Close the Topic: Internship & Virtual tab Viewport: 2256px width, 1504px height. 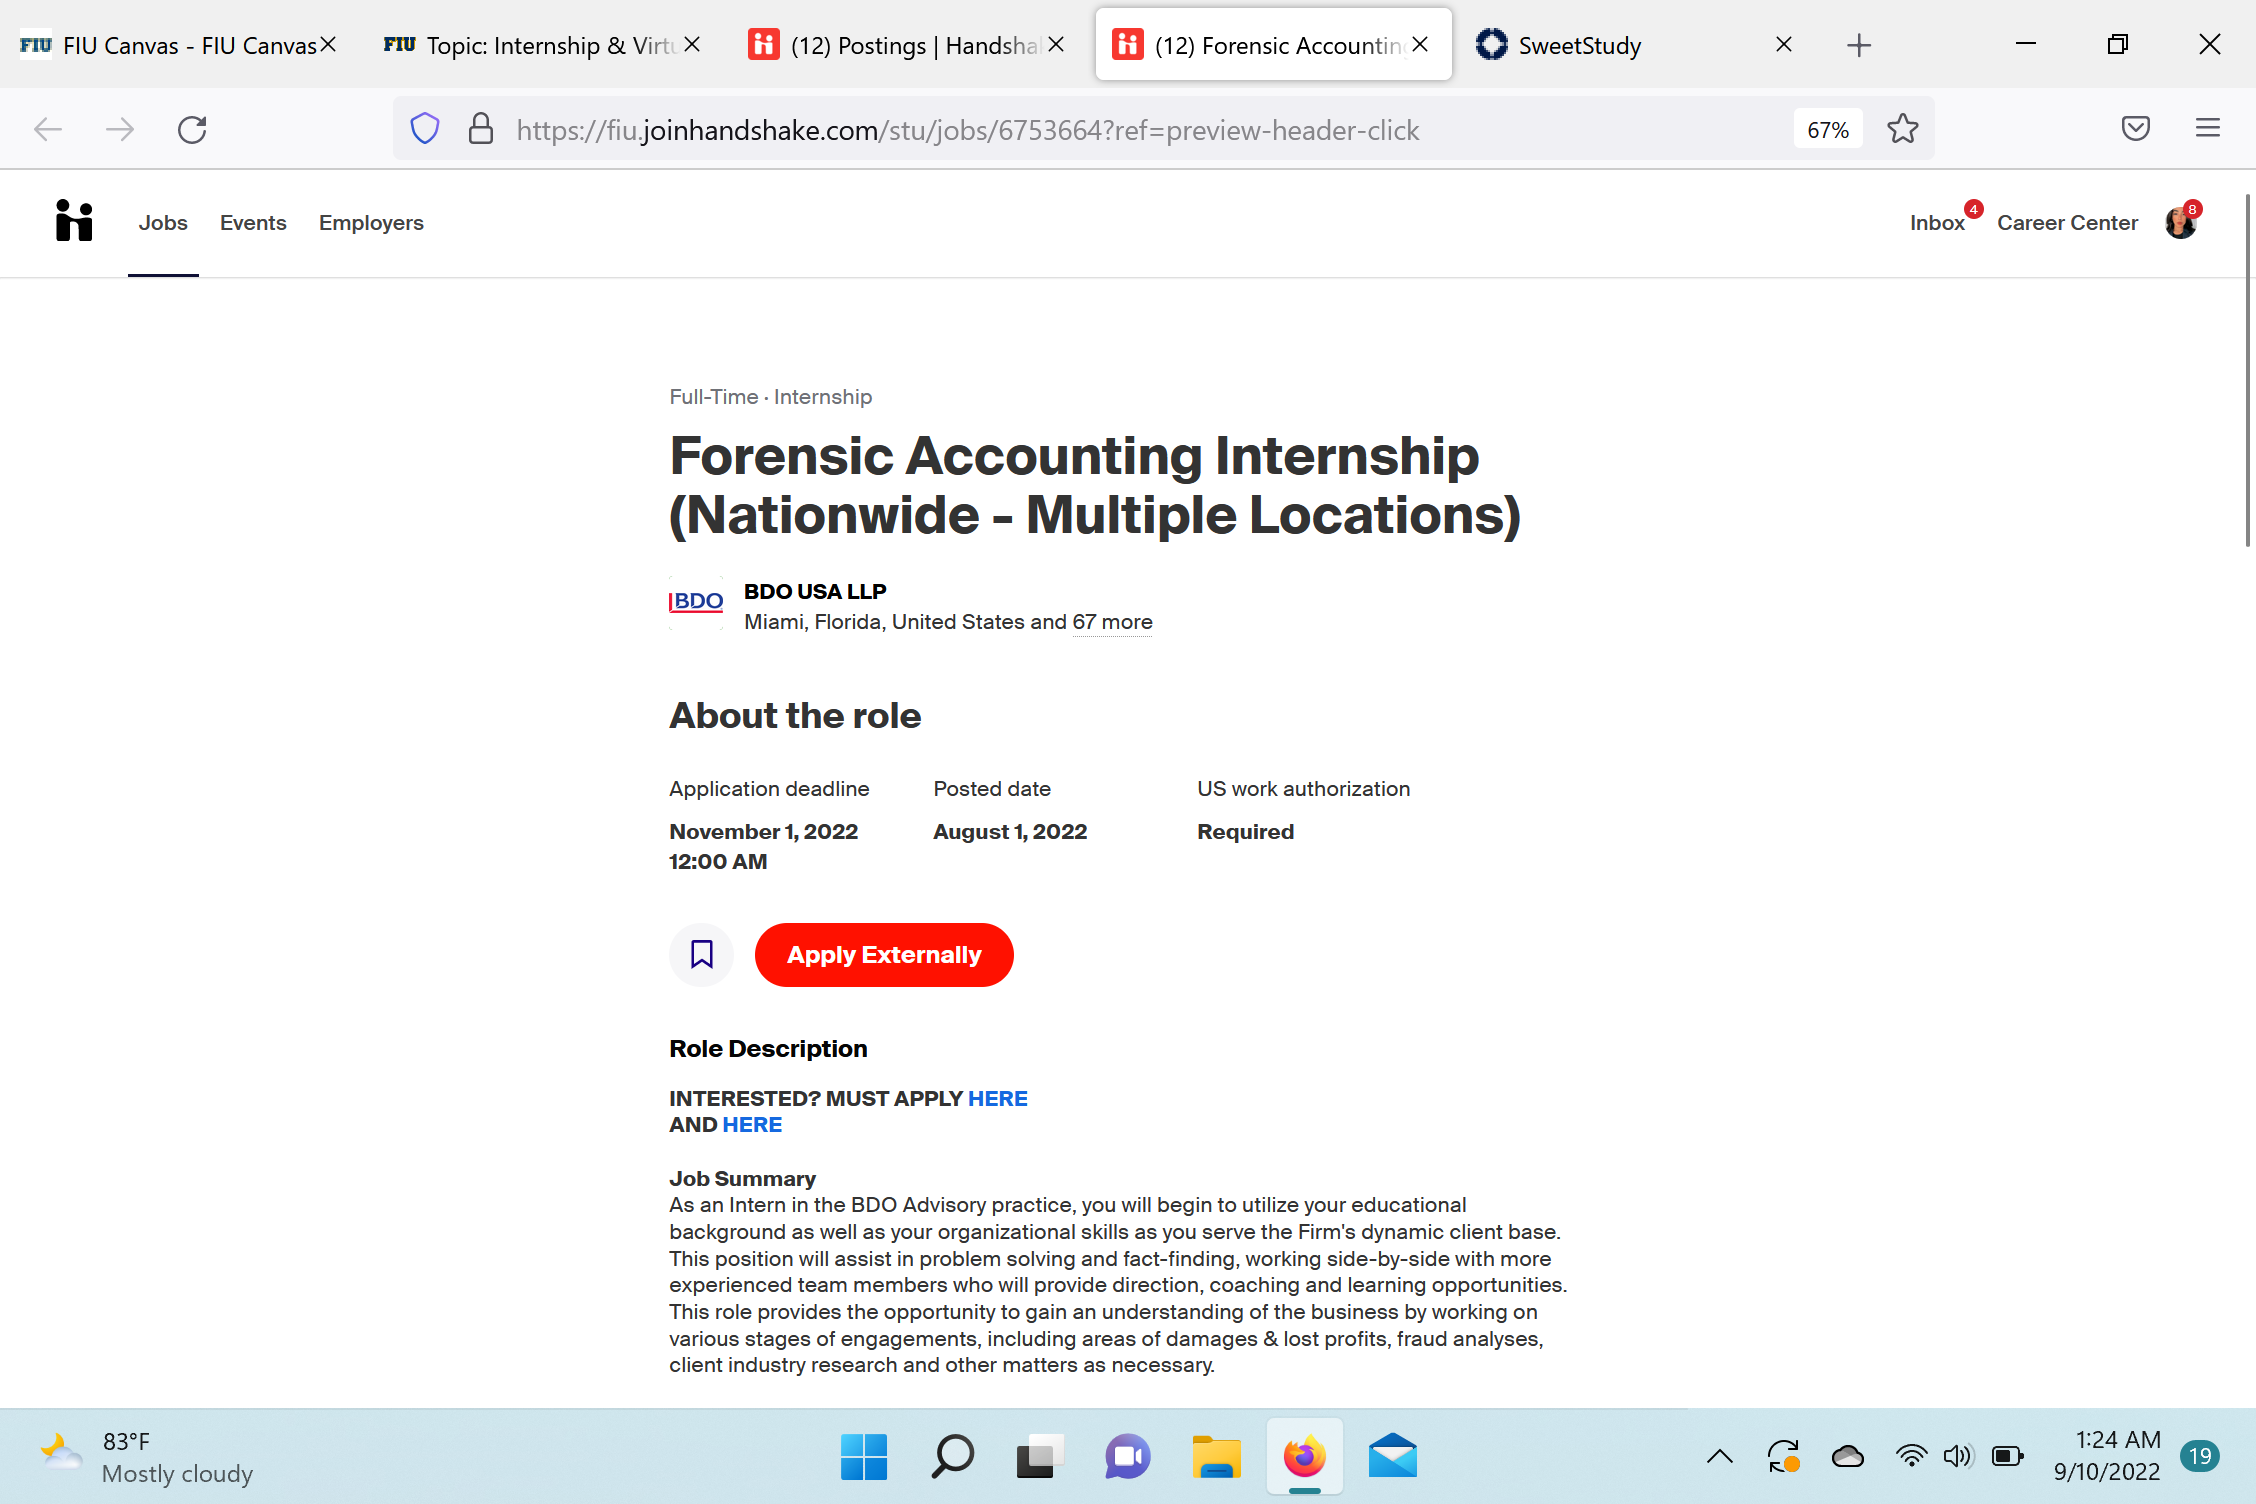coord(692,45)
